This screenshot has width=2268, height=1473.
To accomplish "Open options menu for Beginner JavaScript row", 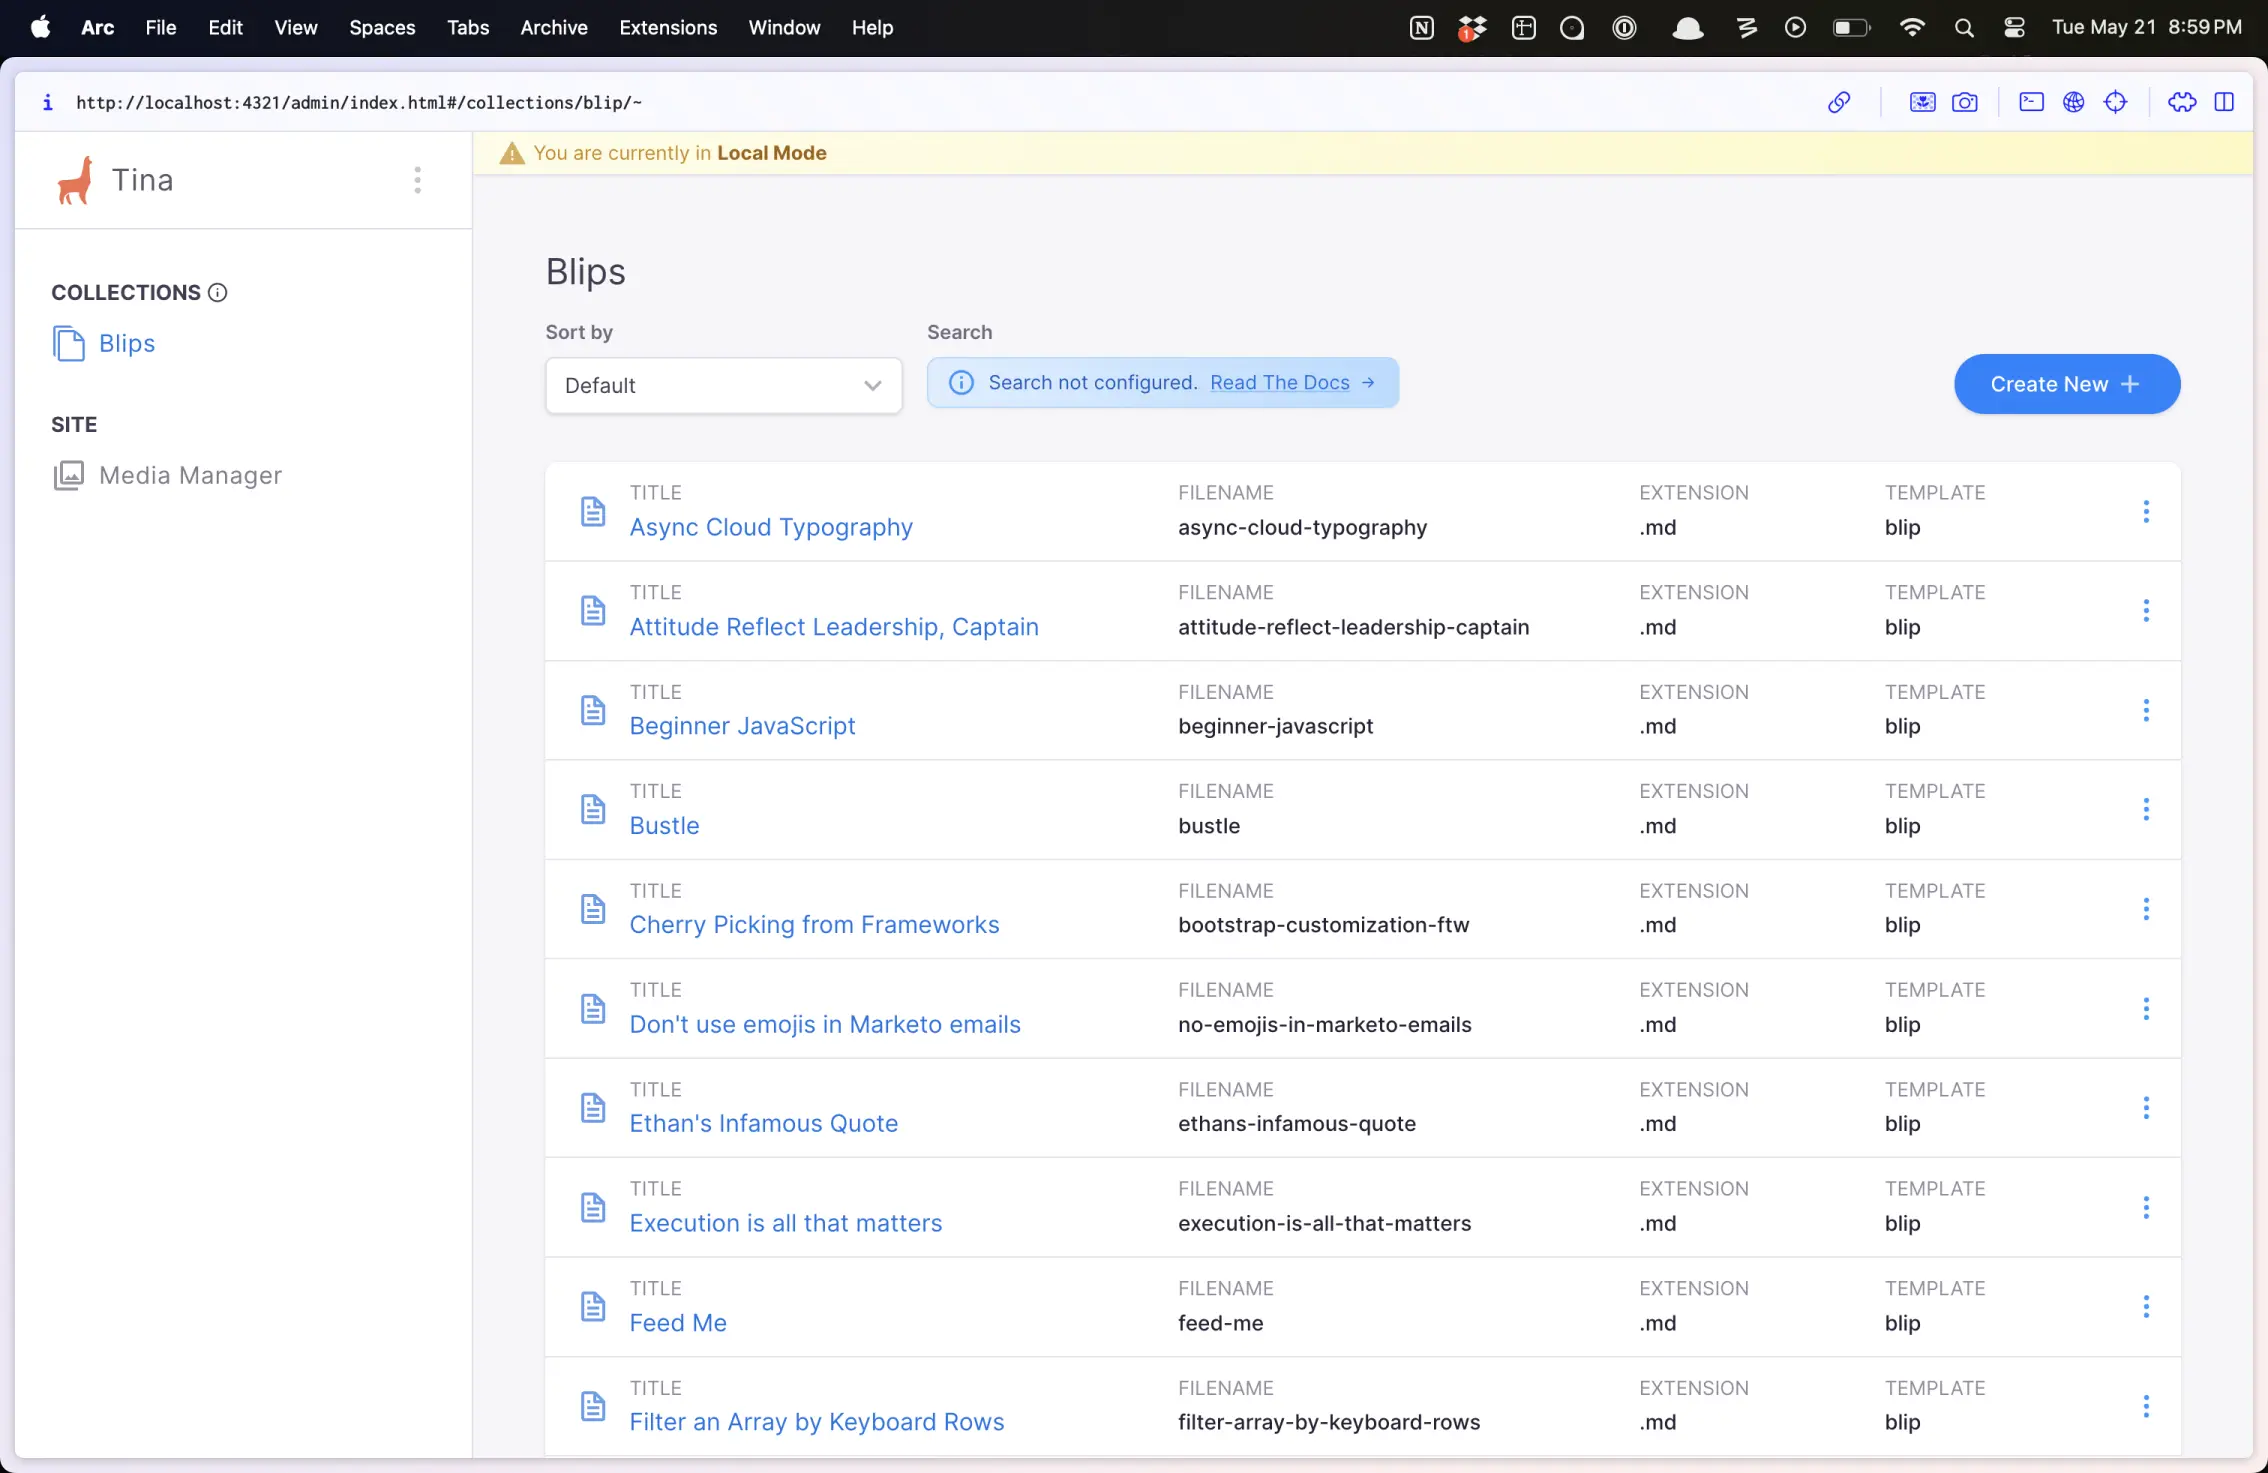I will (2145, 710).
